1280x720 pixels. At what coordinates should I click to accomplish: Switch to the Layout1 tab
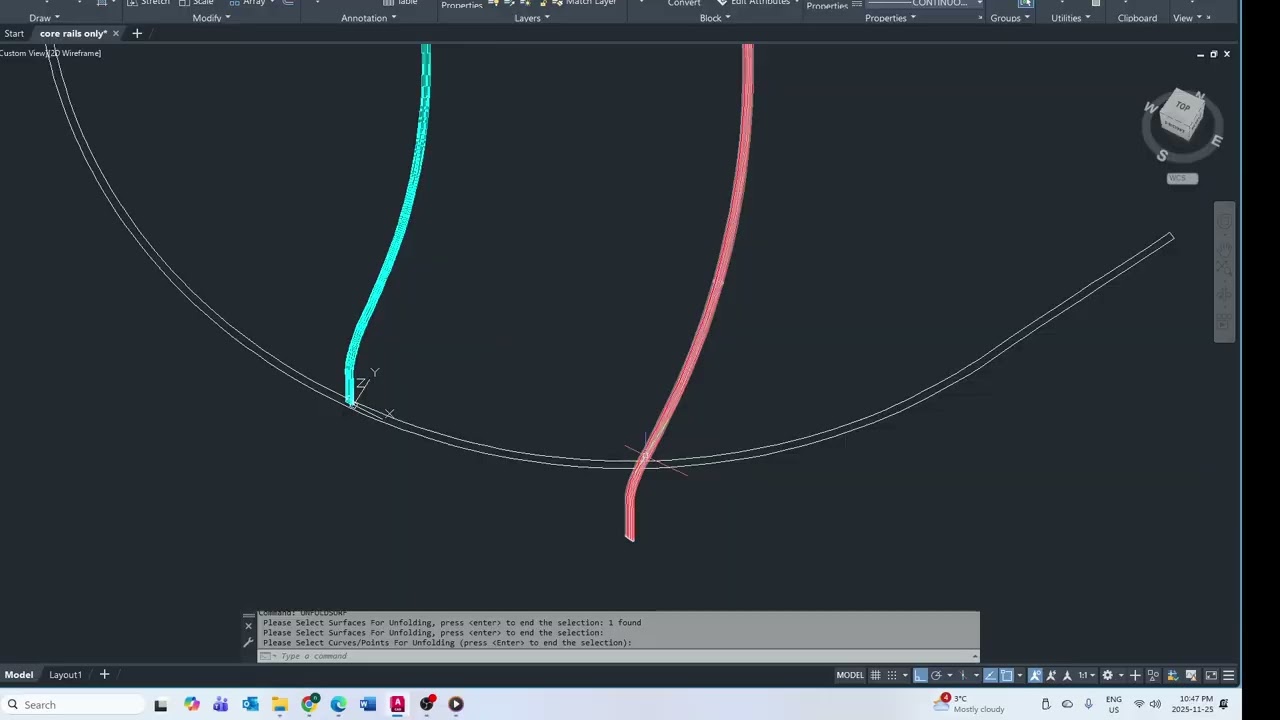(65, 674)
